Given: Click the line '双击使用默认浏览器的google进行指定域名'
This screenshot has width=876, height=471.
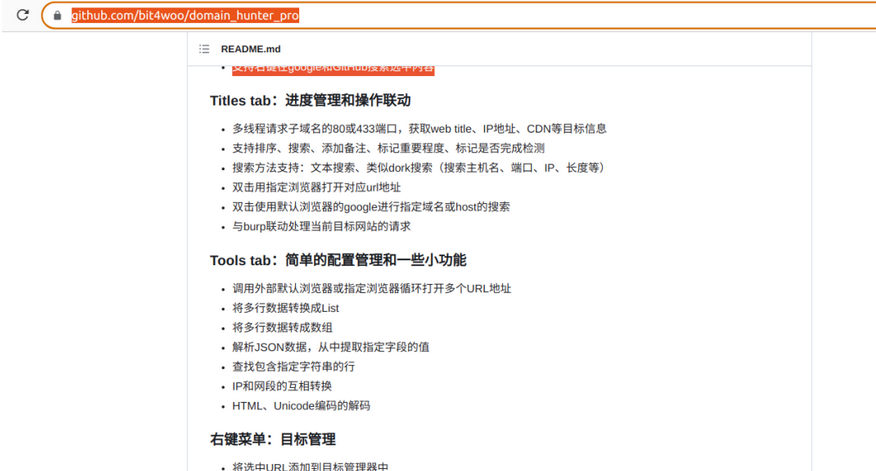Looking at the screenshot, I should [371, 207].
